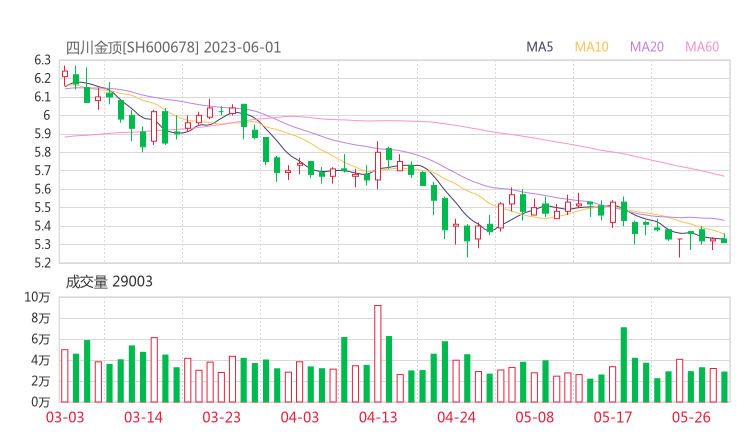Screen dimensions: 740x440
Task: Click the 05-26 date label
Action: click(x=691, y=417)
